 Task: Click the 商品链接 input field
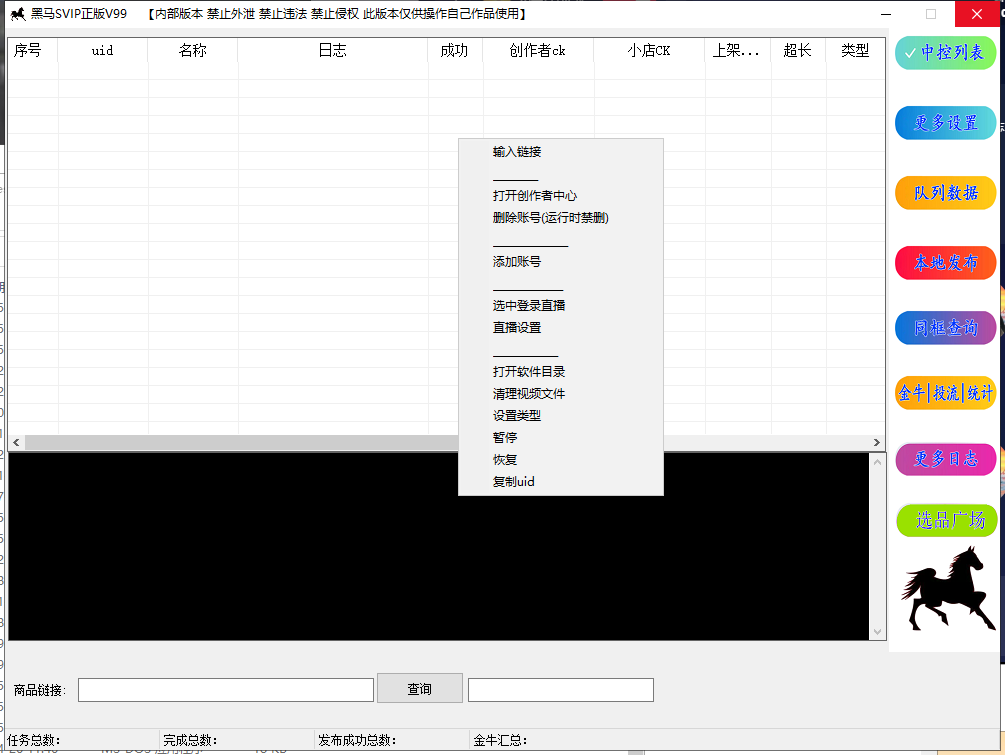click(x=226, y=690)
